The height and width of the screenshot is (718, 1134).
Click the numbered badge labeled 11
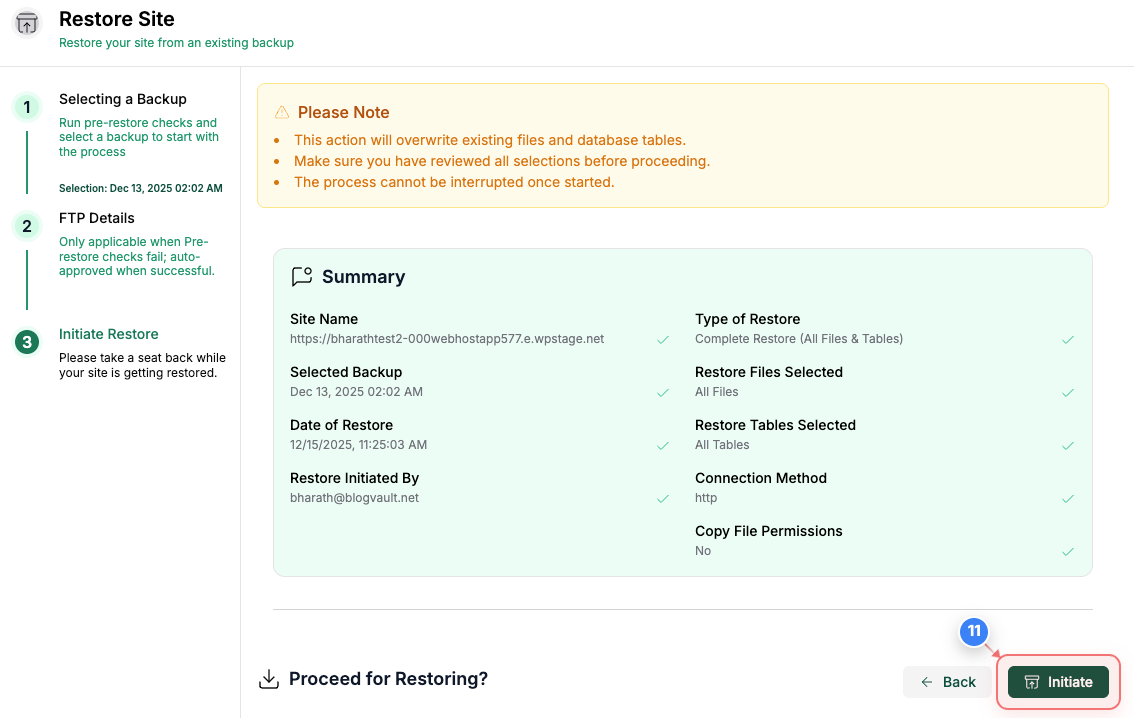[973, 632]
